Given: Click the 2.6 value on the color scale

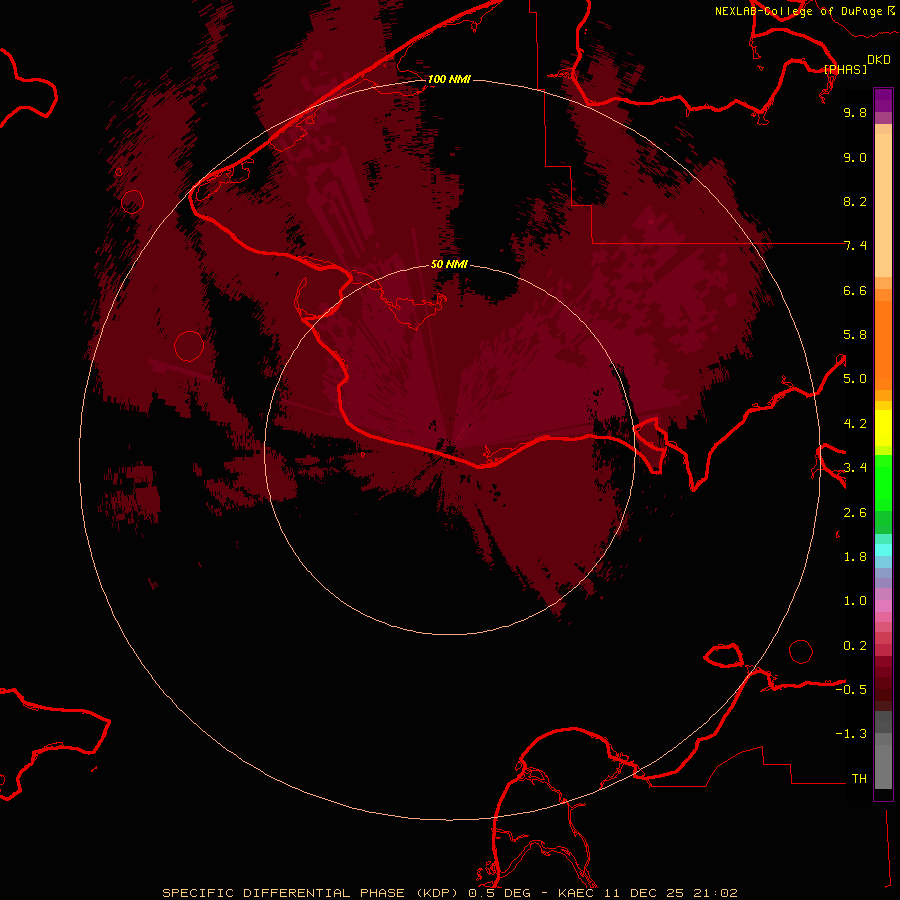Looking at the screenshot, I should click(855, 513).
